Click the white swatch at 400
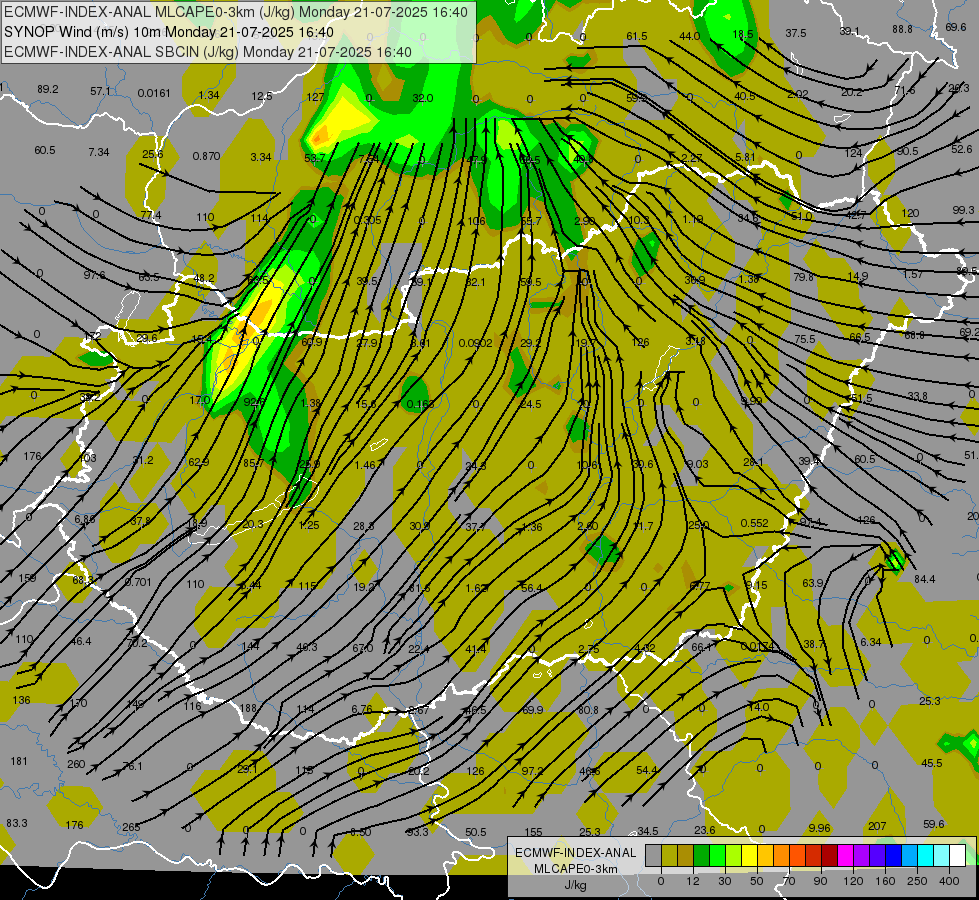Image resolution: width=979 pixels, height=900 pixels. [958, 855]
